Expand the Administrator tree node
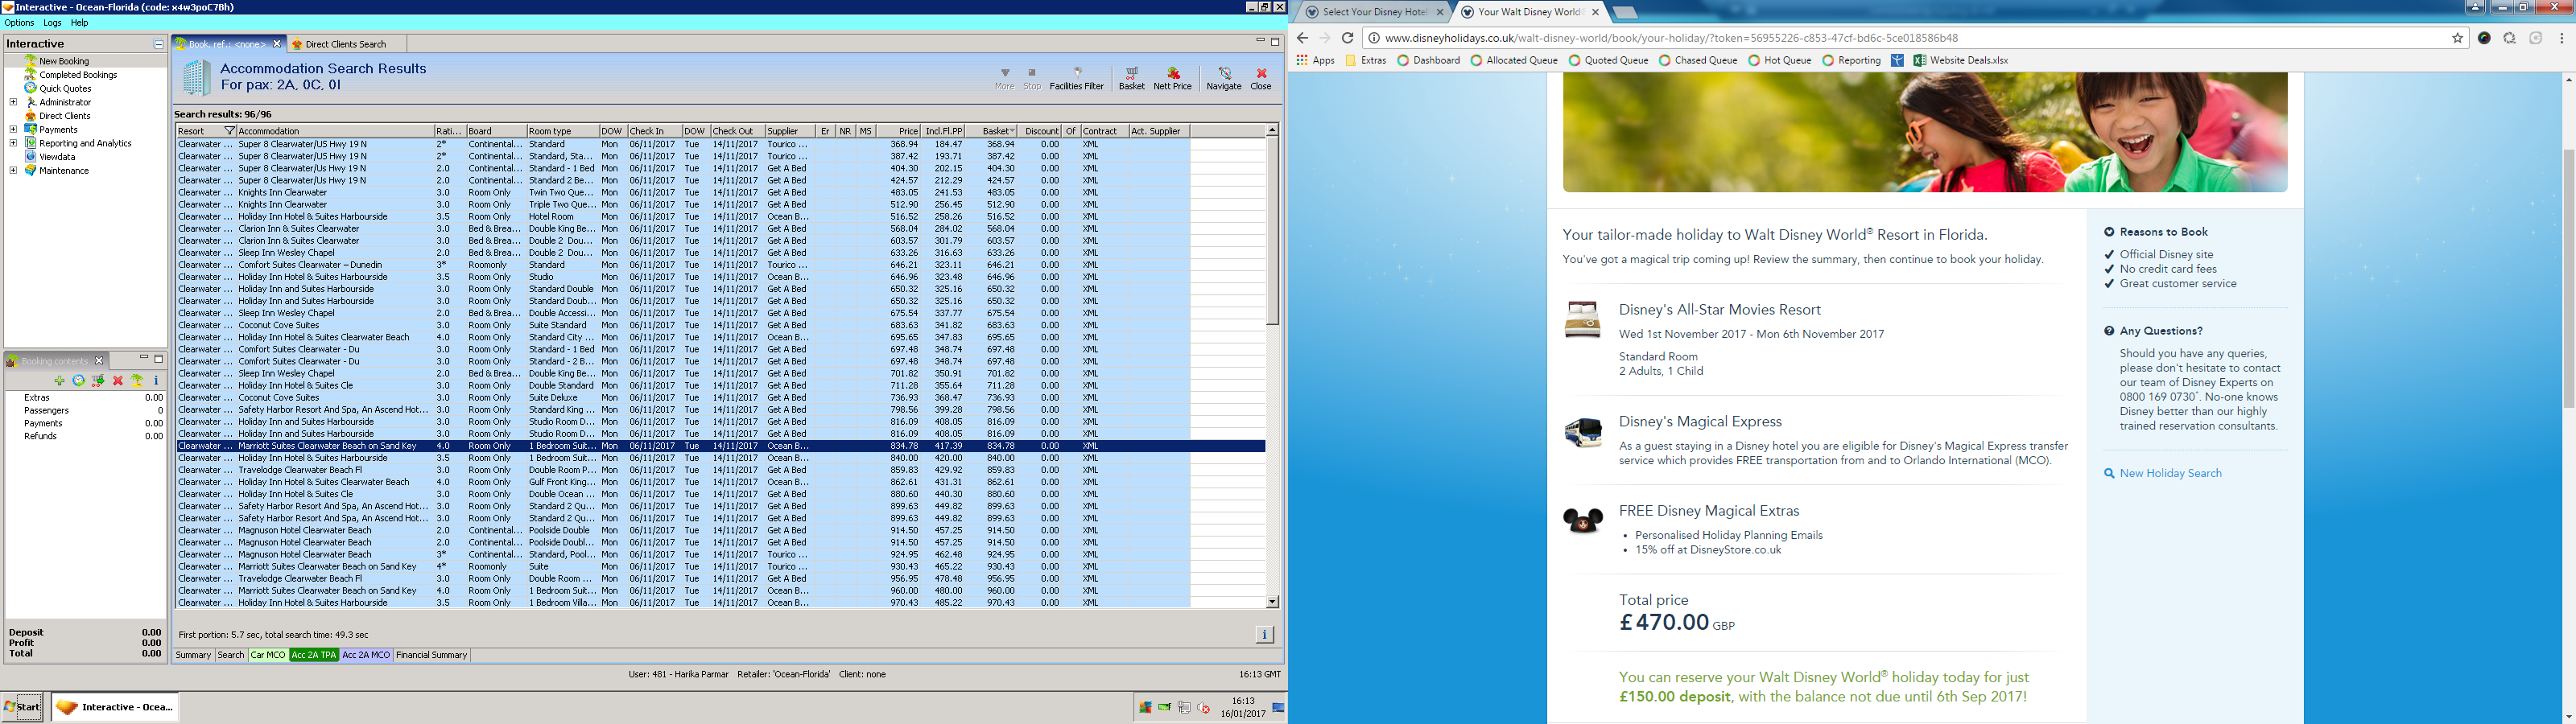Viewport: 2576px width, 724px height. (x=13, y=102)
